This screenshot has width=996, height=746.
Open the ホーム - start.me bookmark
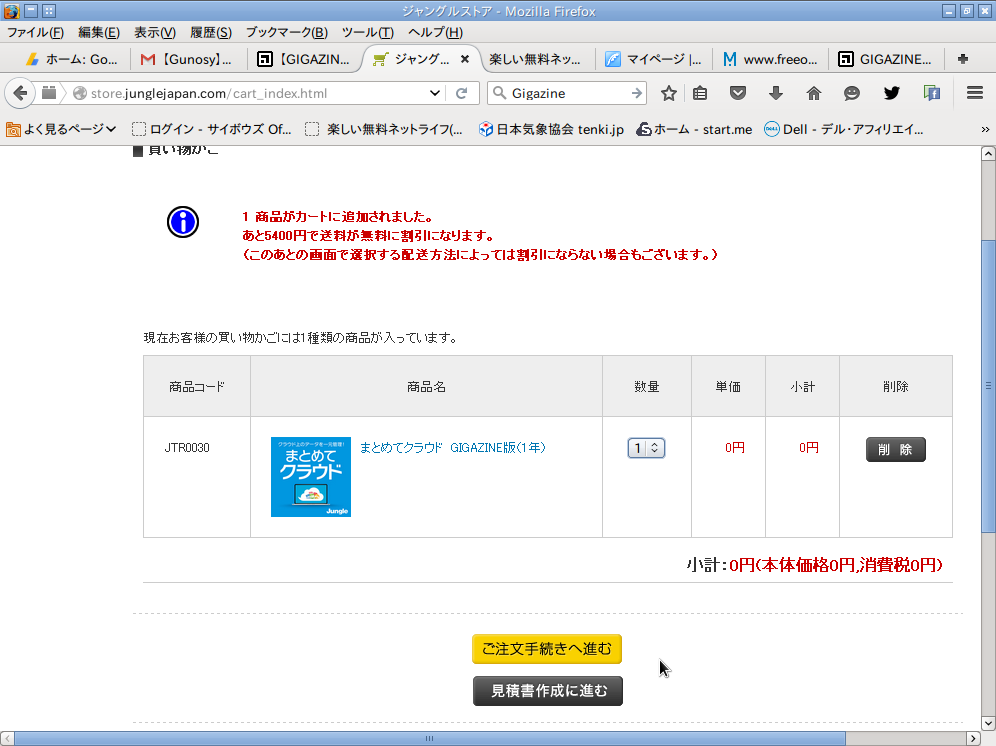(x=694, y=129)
